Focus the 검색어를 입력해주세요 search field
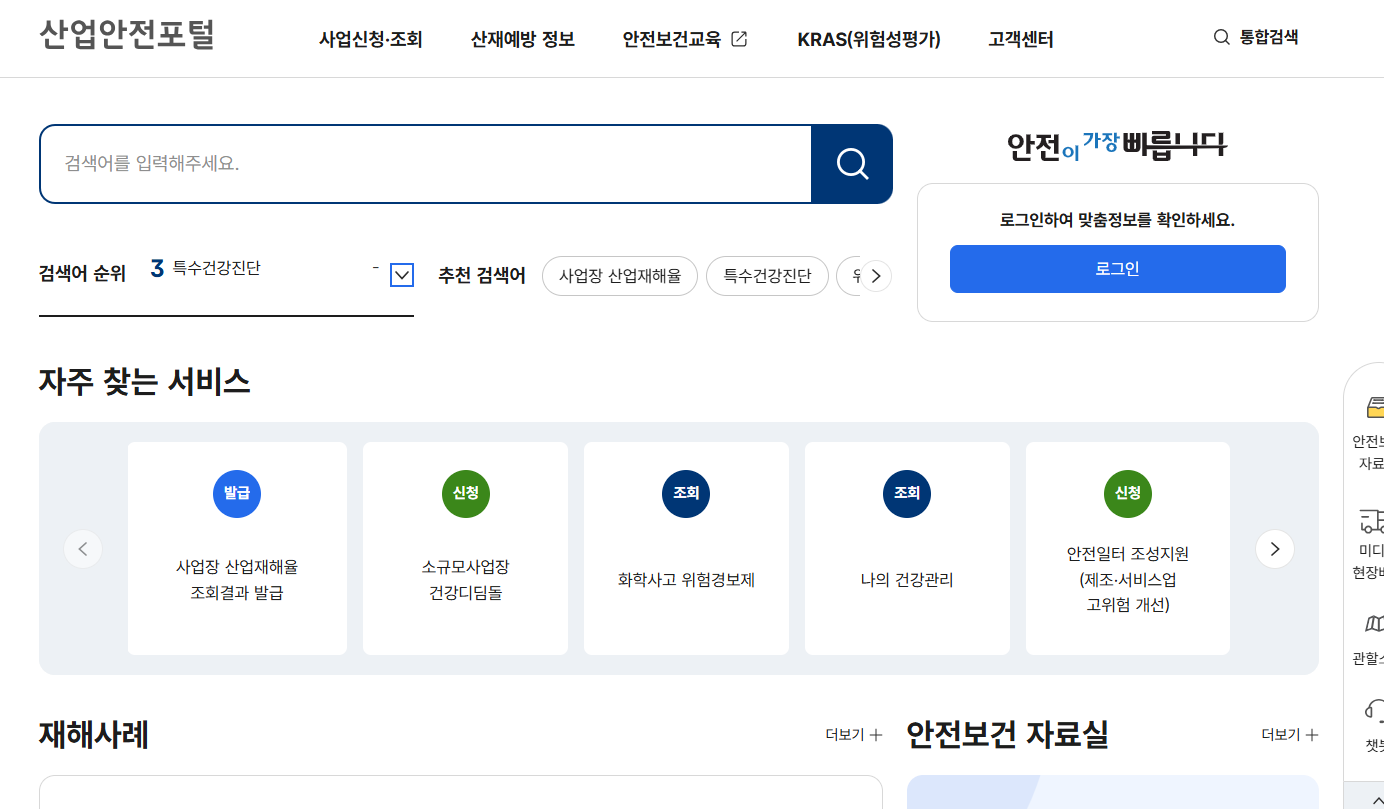 click(425, 164)
